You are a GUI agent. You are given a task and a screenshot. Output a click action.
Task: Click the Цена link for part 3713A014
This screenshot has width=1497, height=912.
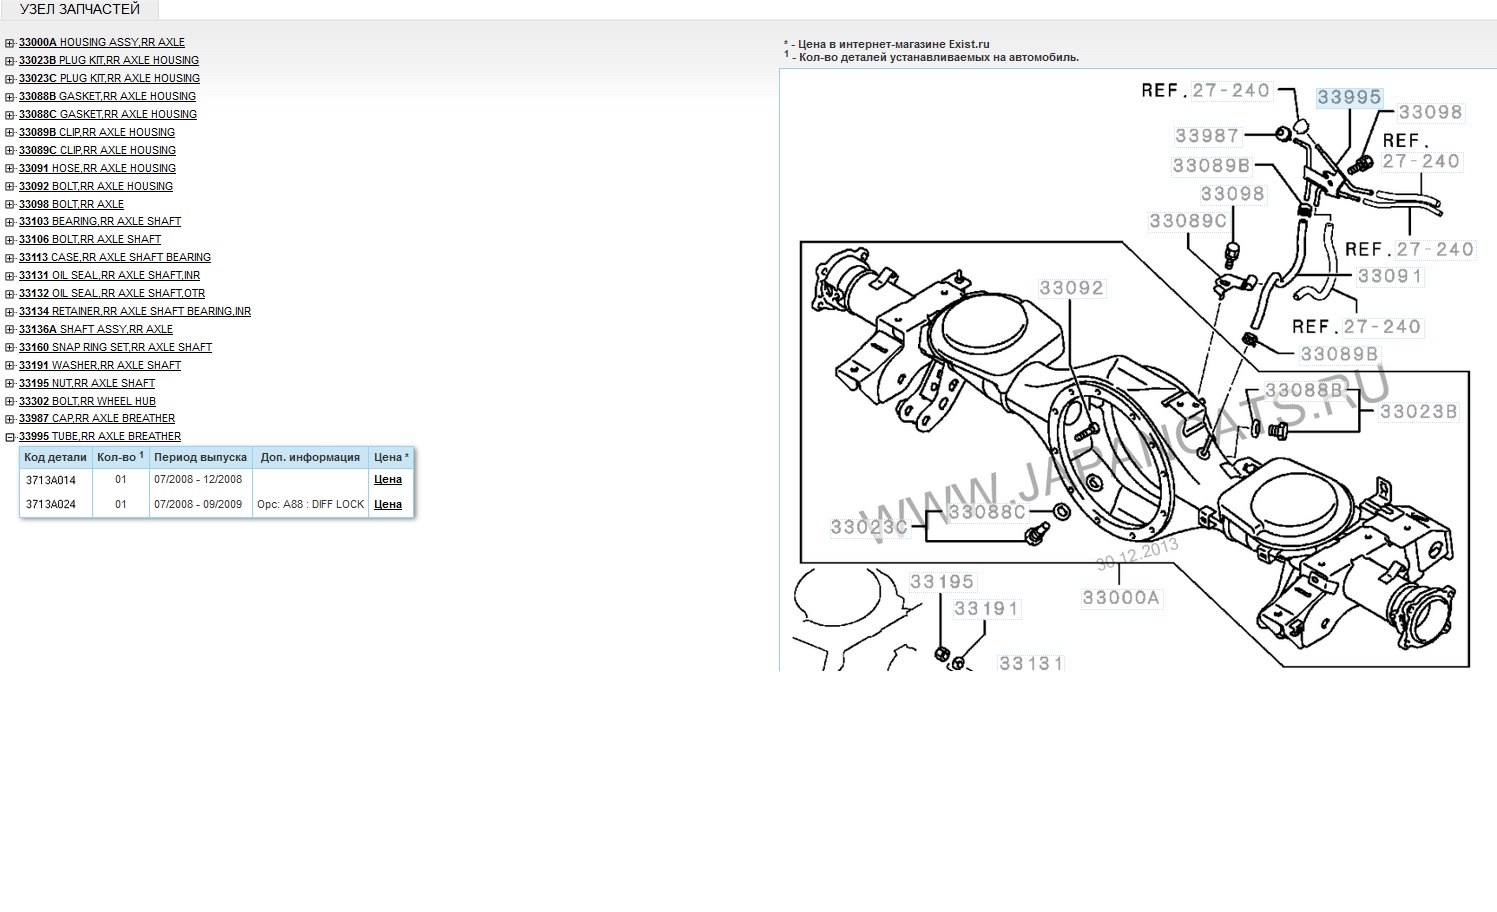387,480
